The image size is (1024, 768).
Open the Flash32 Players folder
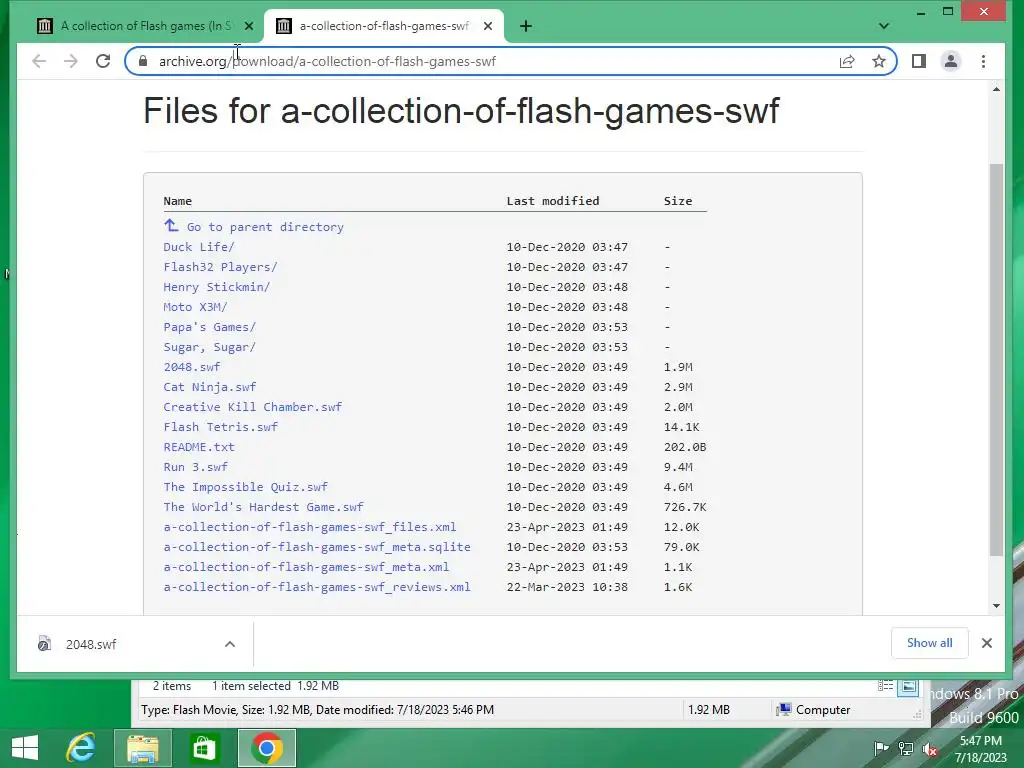pyautogui.click(x=220, y=267)
